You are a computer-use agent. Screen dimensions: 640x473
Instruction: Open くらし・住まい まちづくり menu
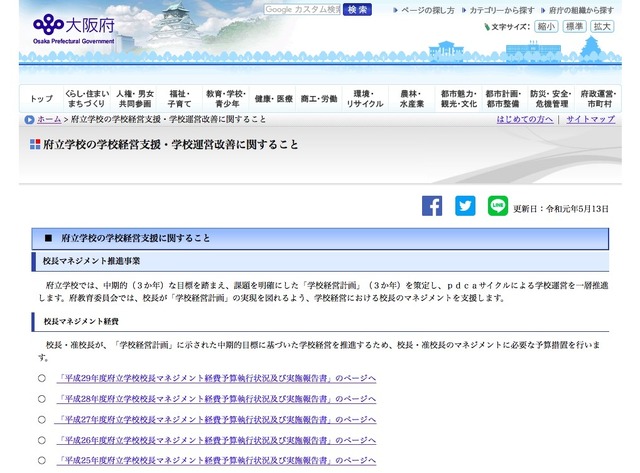87,99
